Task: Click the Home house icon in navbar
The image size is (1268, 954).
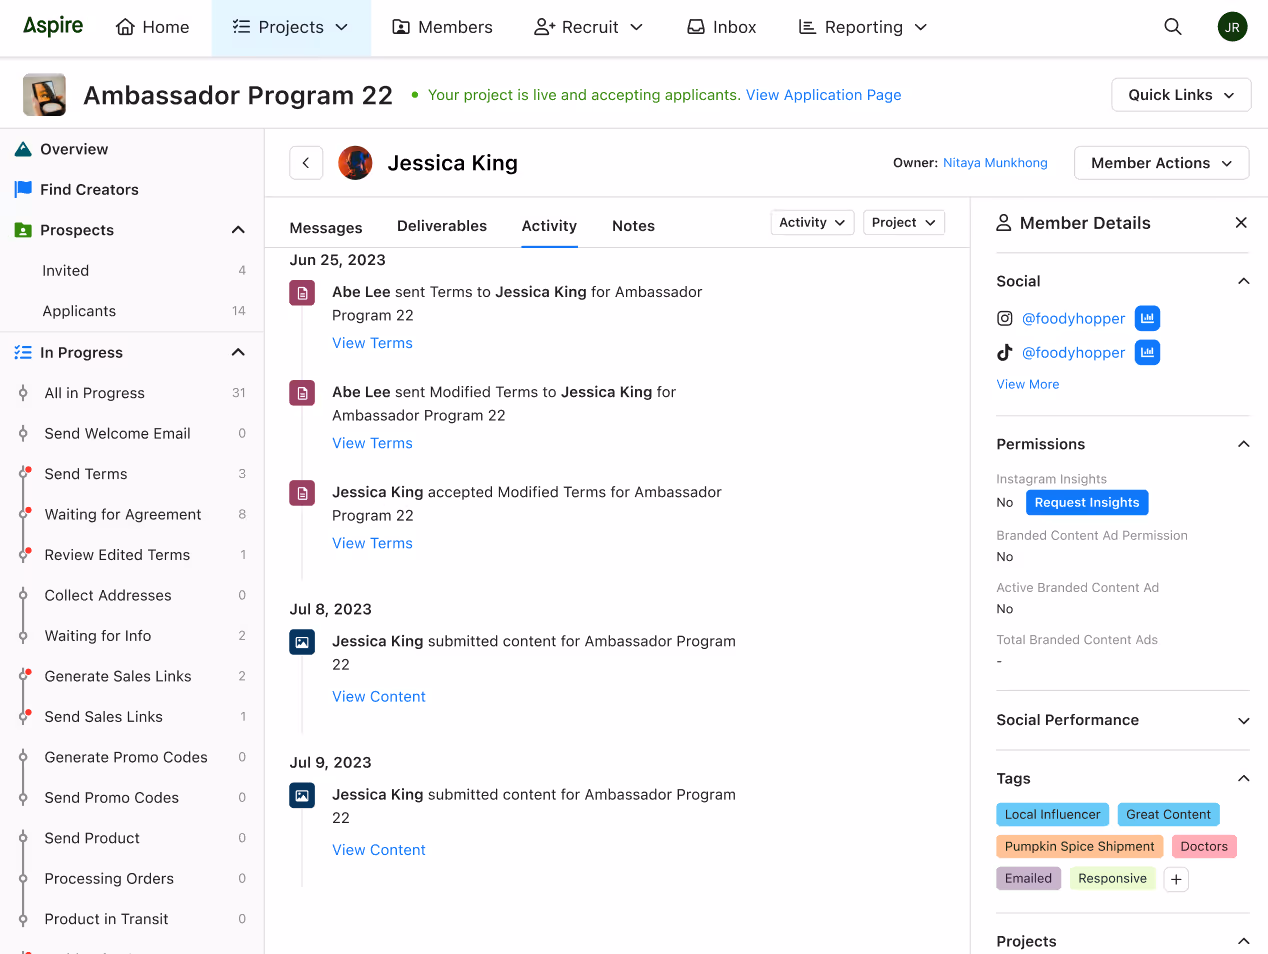Action: click(x=125, y=27)
